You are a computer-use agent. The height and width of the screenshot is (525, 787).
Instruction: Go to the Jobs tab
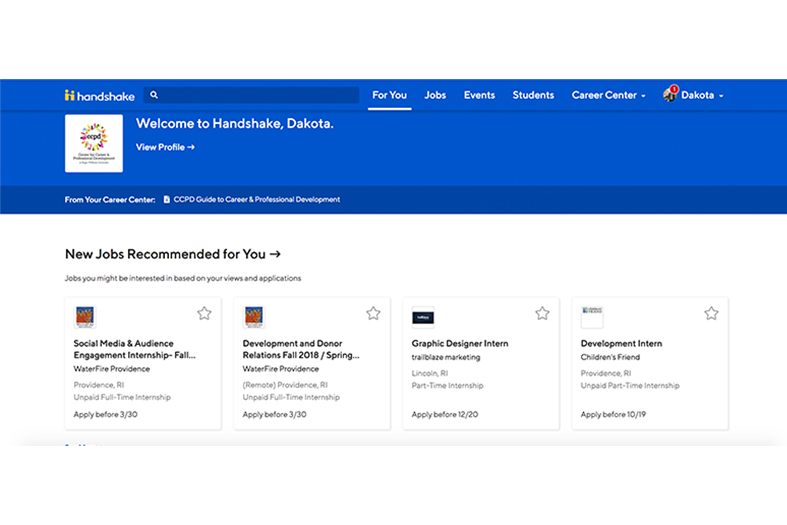coord(435,95)
